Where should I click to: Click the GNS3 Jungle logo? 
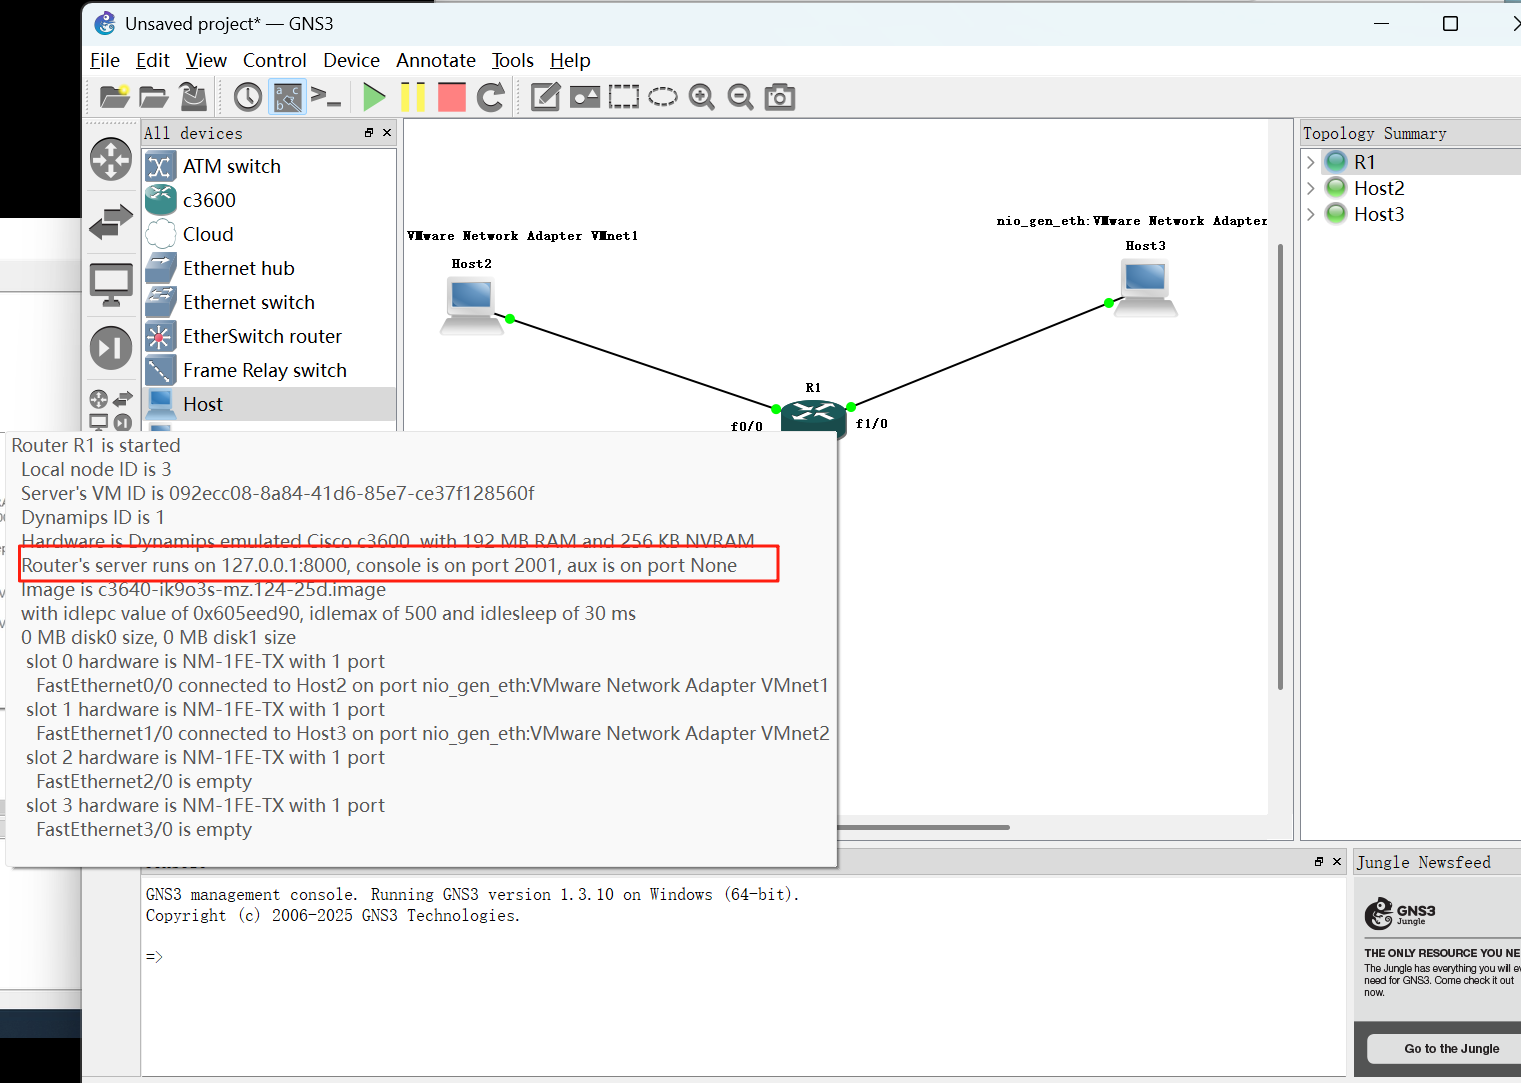tap(1400, 912)
